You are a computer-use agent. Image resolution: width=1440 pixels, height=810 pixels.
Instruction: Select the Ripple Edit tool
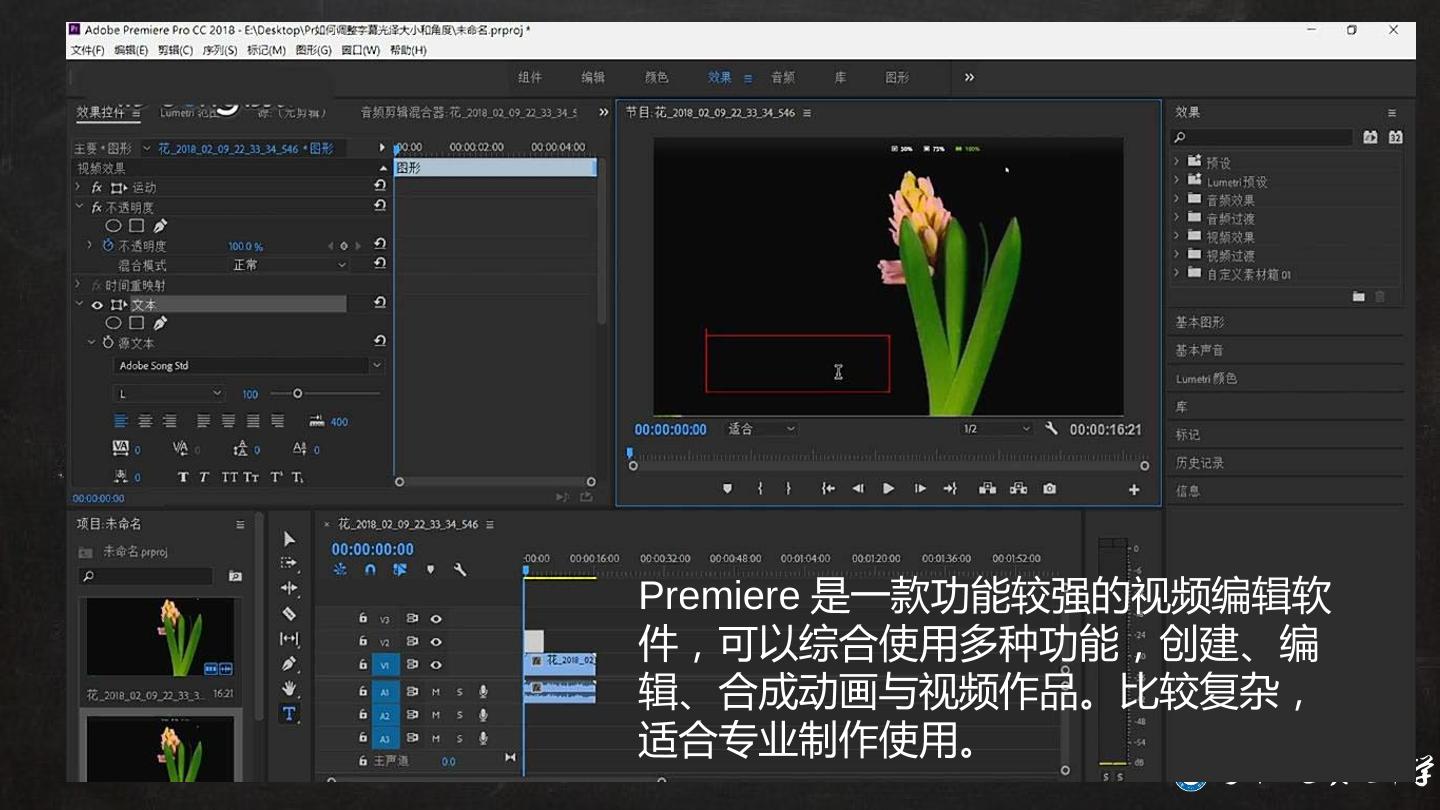coord(289,589)
